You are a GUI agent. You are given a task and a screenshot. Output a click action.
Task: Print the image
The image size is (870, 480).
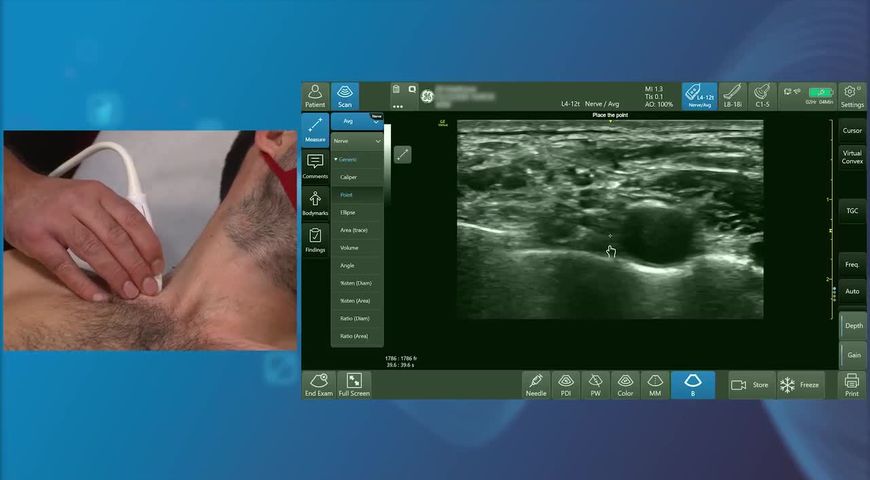(x=852, y=385)
